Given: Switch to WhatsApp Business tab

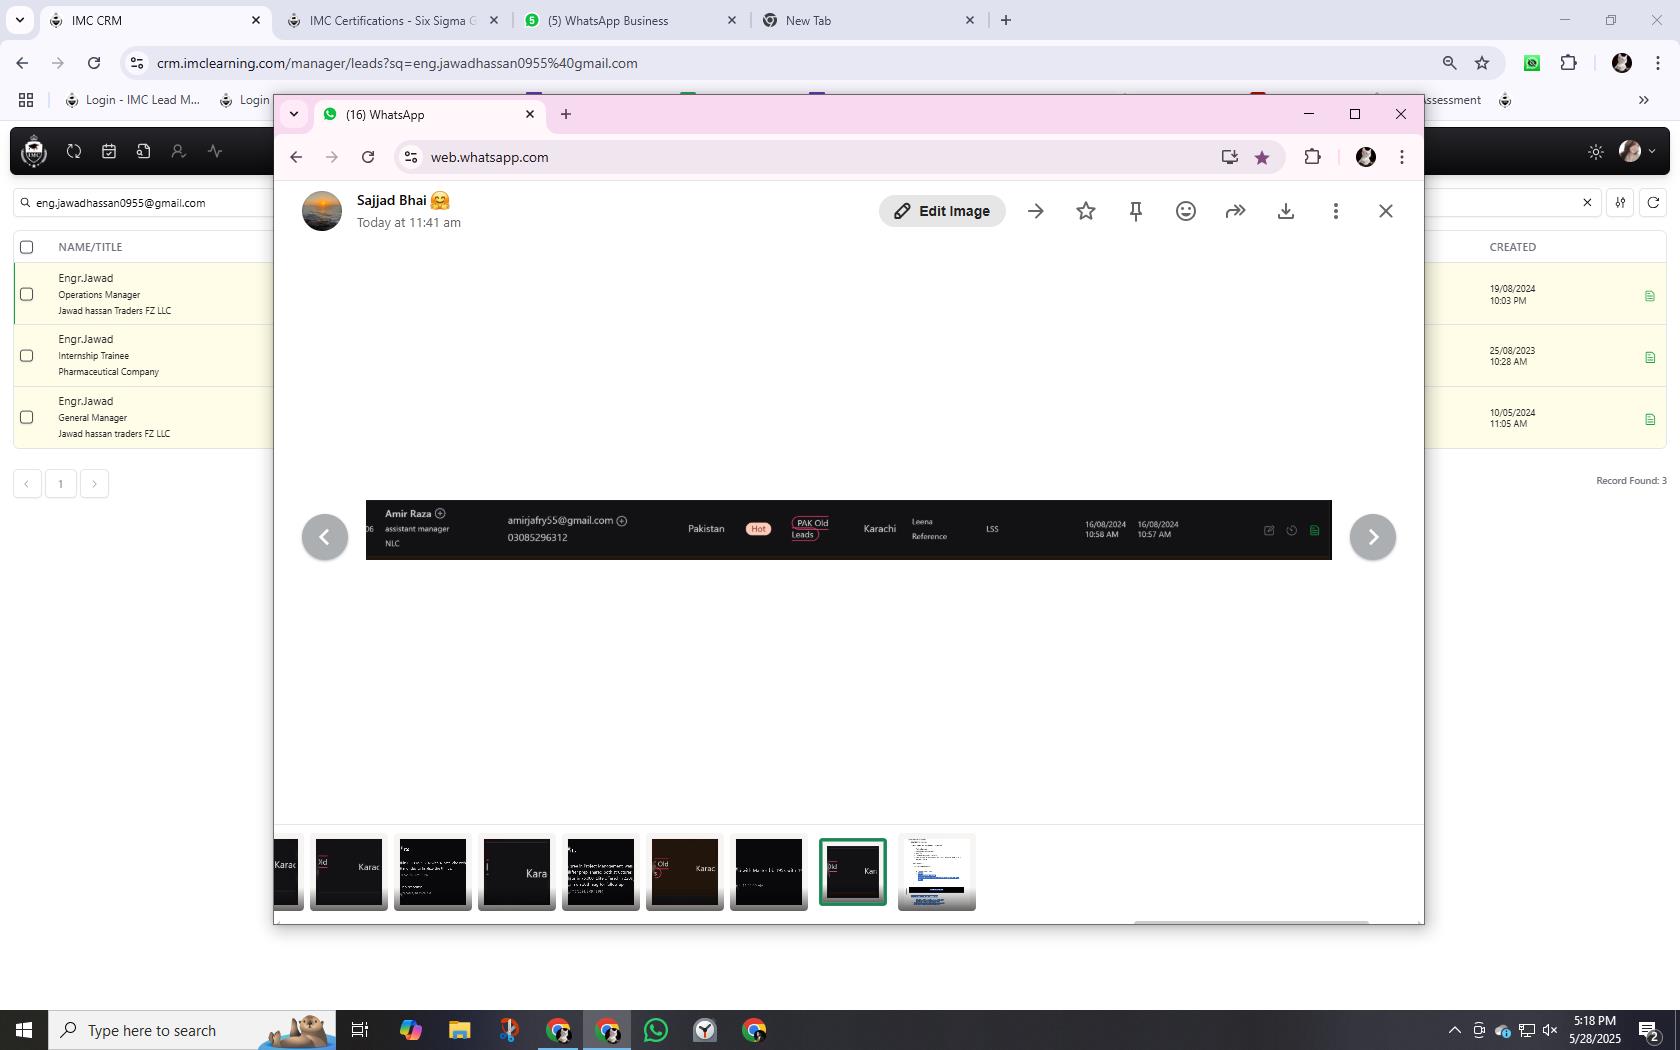Looking at the screenshot, I should coord(632,20).
